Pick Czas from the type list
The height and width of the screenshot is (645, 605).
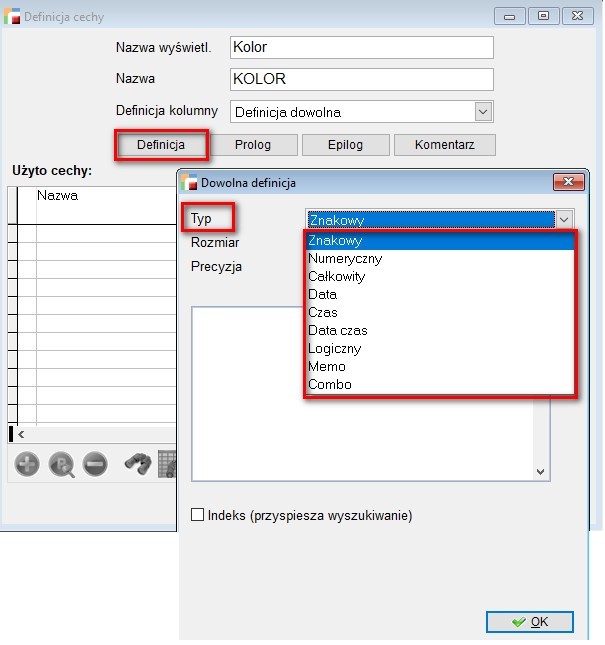(440, 313)
